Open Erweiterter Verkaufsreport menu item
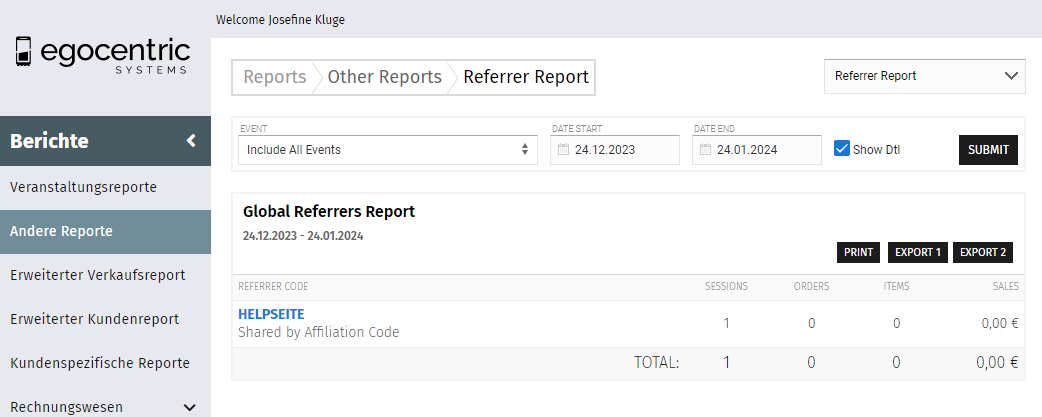This screenshot has height=417, width=1042. (98, 275)
